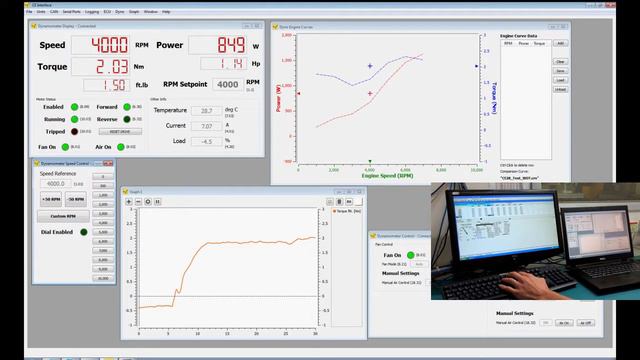The width and height of the screenshot is (640, 360).
Task: Click the Forward status indicator
Action: [127, 107]
